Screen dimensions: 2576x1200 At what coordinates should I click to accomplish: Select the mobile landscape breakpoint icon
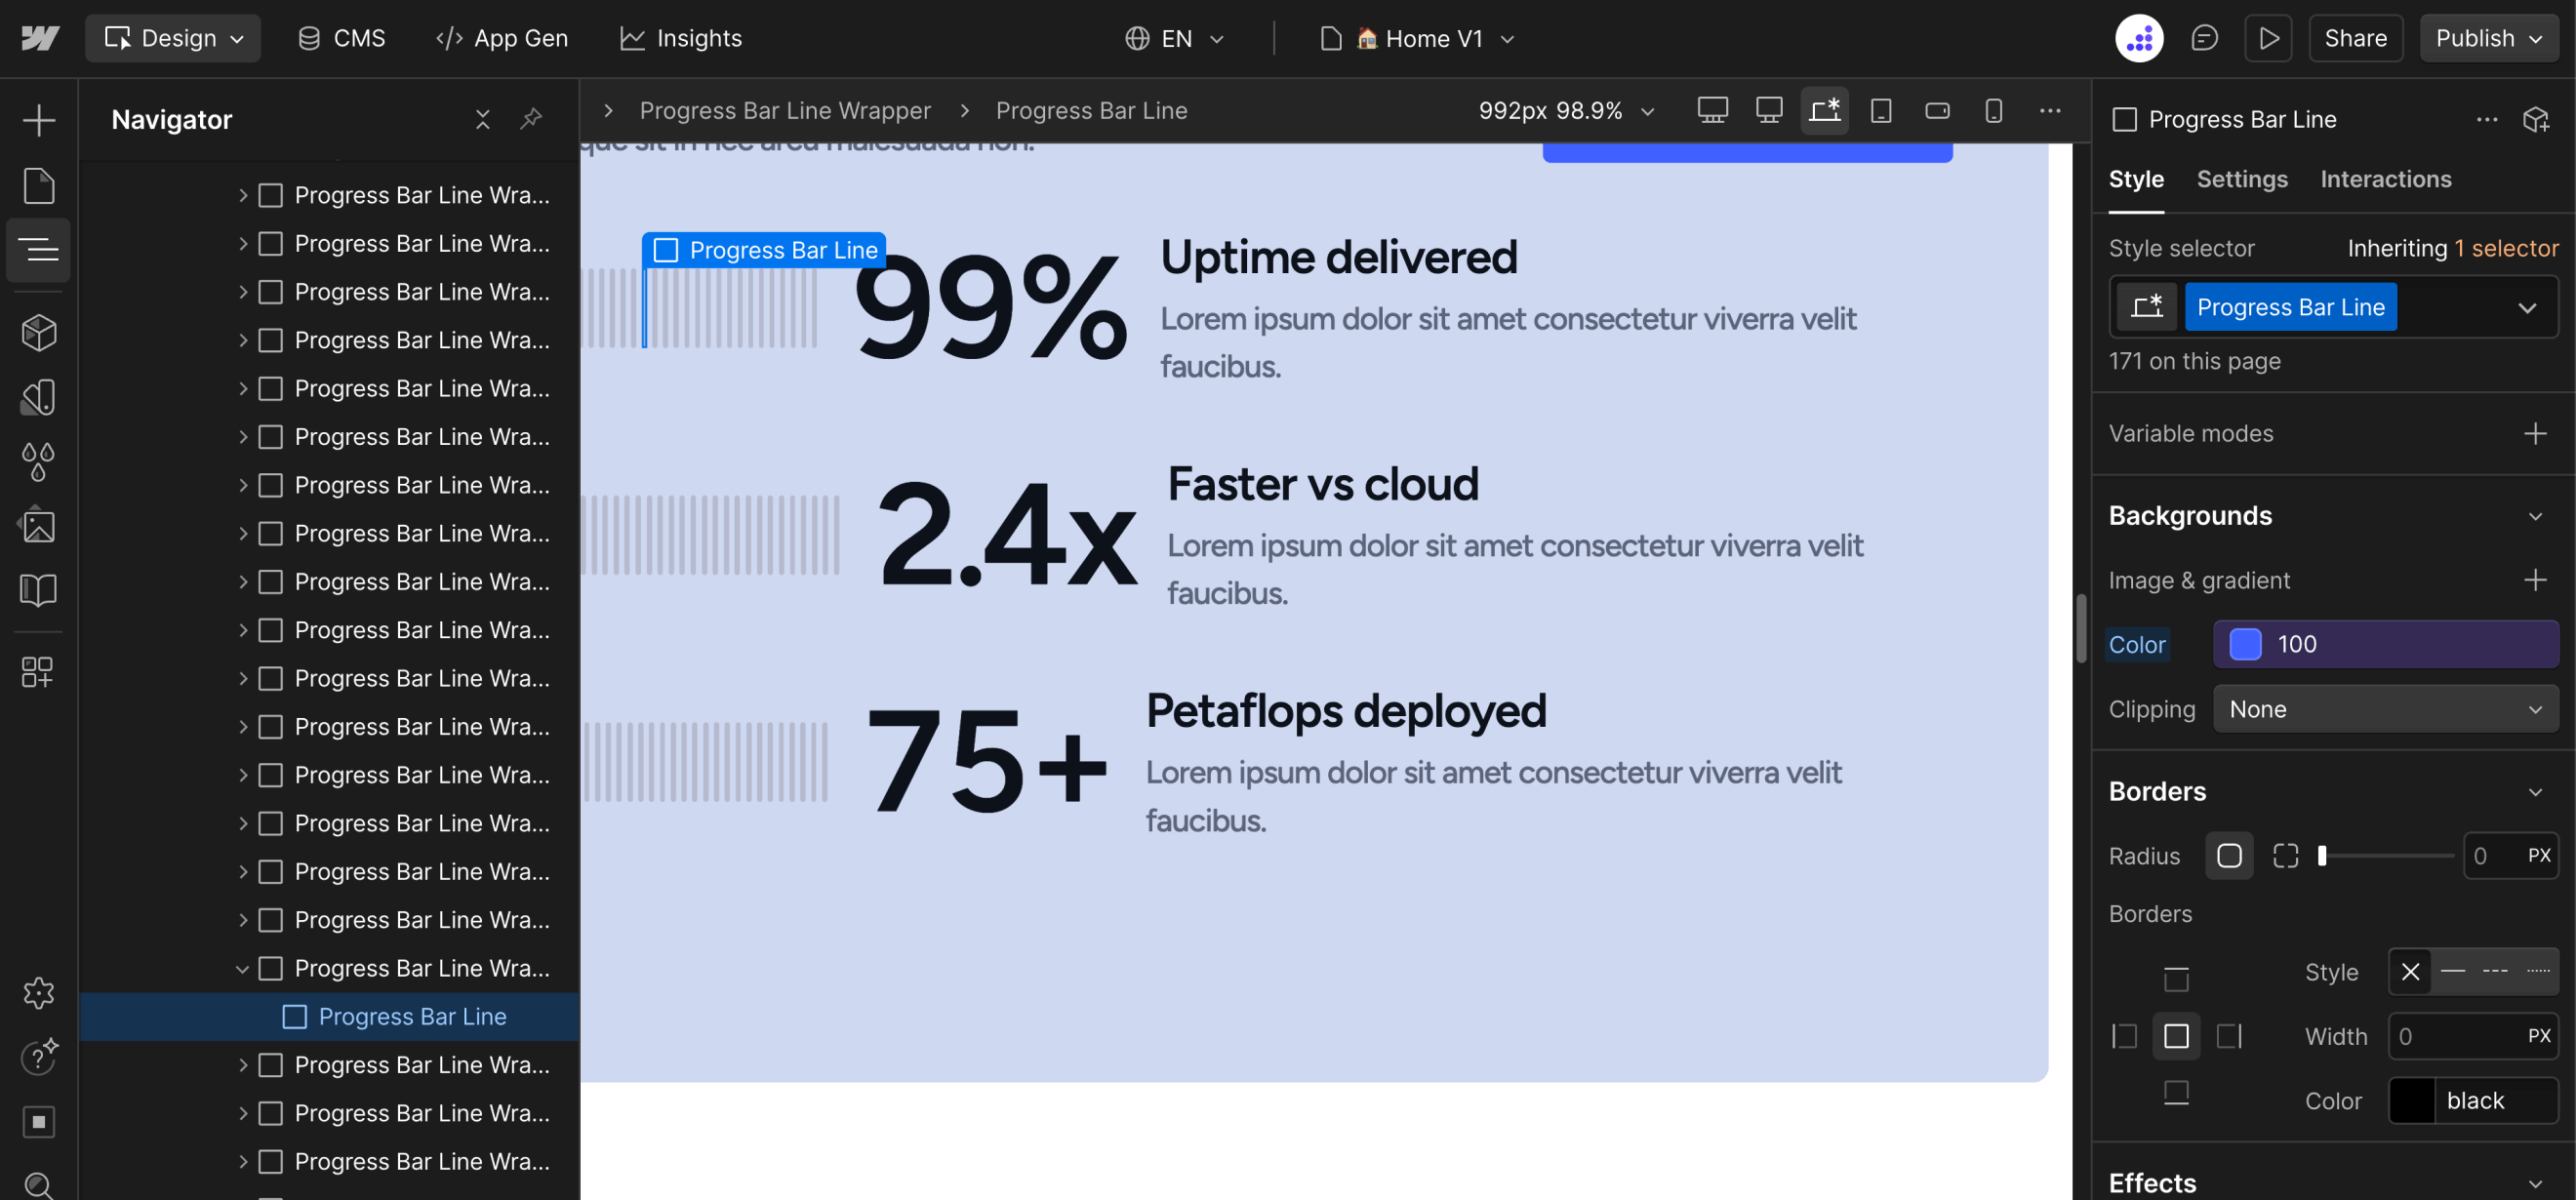click(x=1937, y=110)
